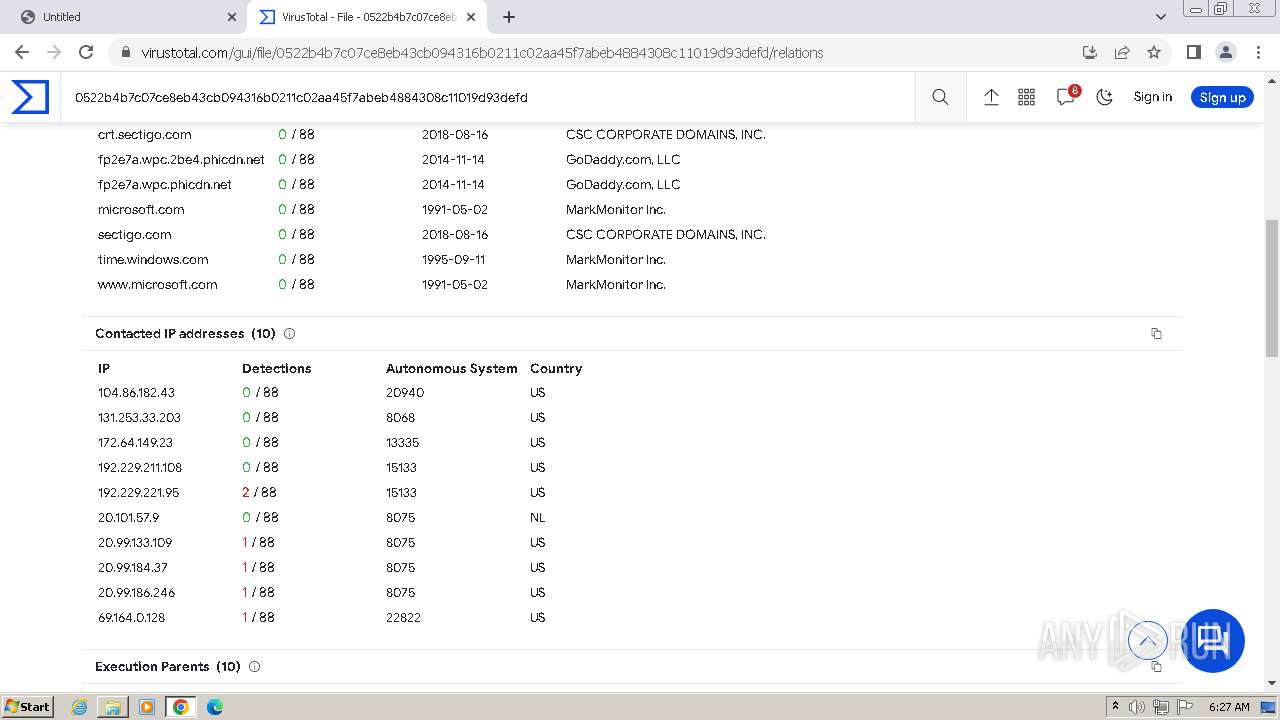
Task: Close the VirusTotal tab
Action: [x=471, y=17]
